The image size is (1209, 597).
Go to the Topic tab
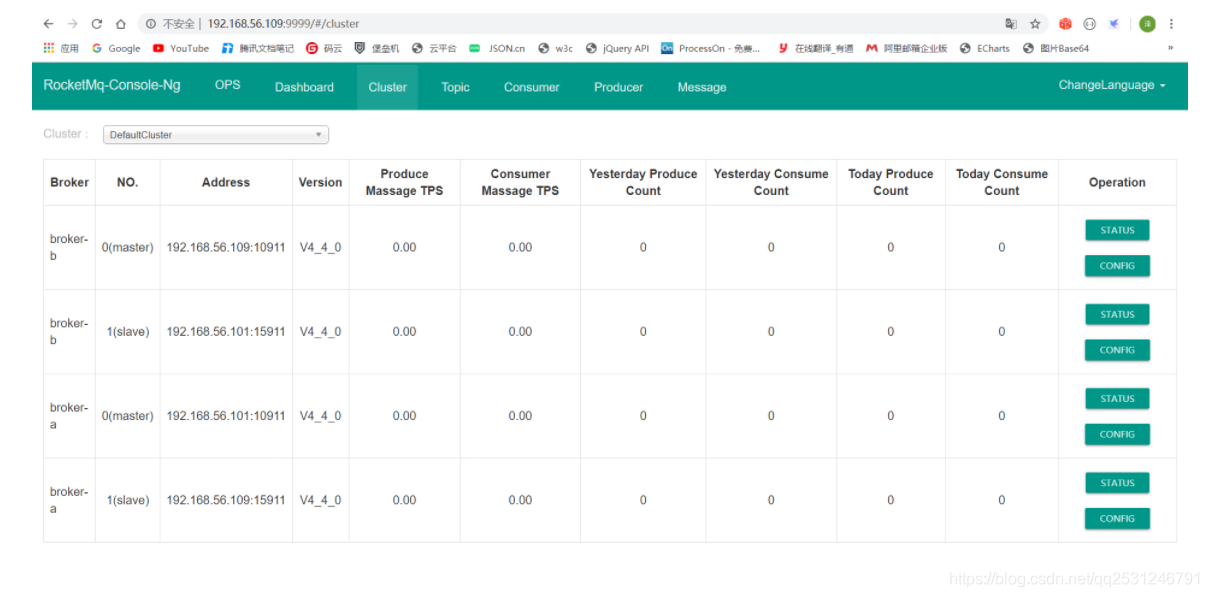(455, 87)
